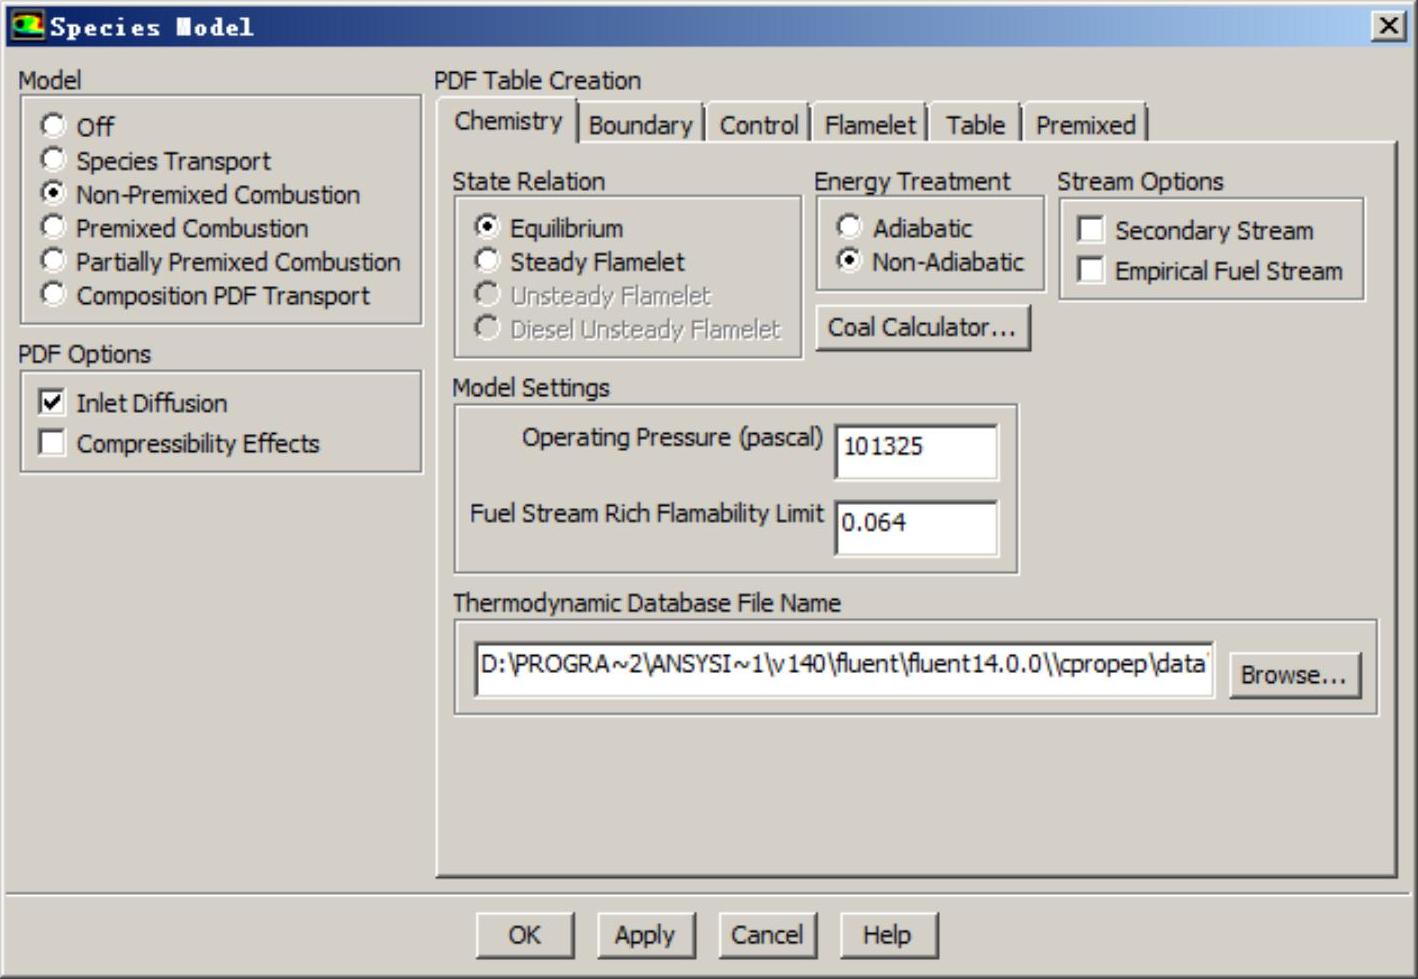
Task: Open the Flamelet tab
Action: click(869, 125)
